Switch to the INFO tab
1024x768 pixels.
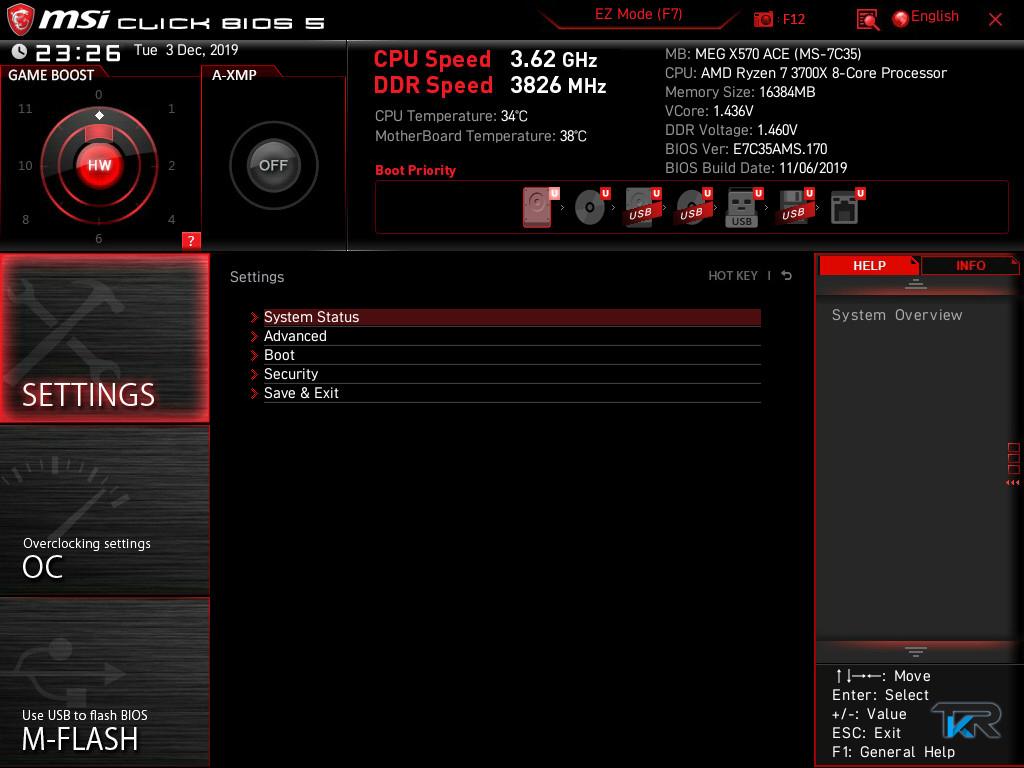coord(970,265)
